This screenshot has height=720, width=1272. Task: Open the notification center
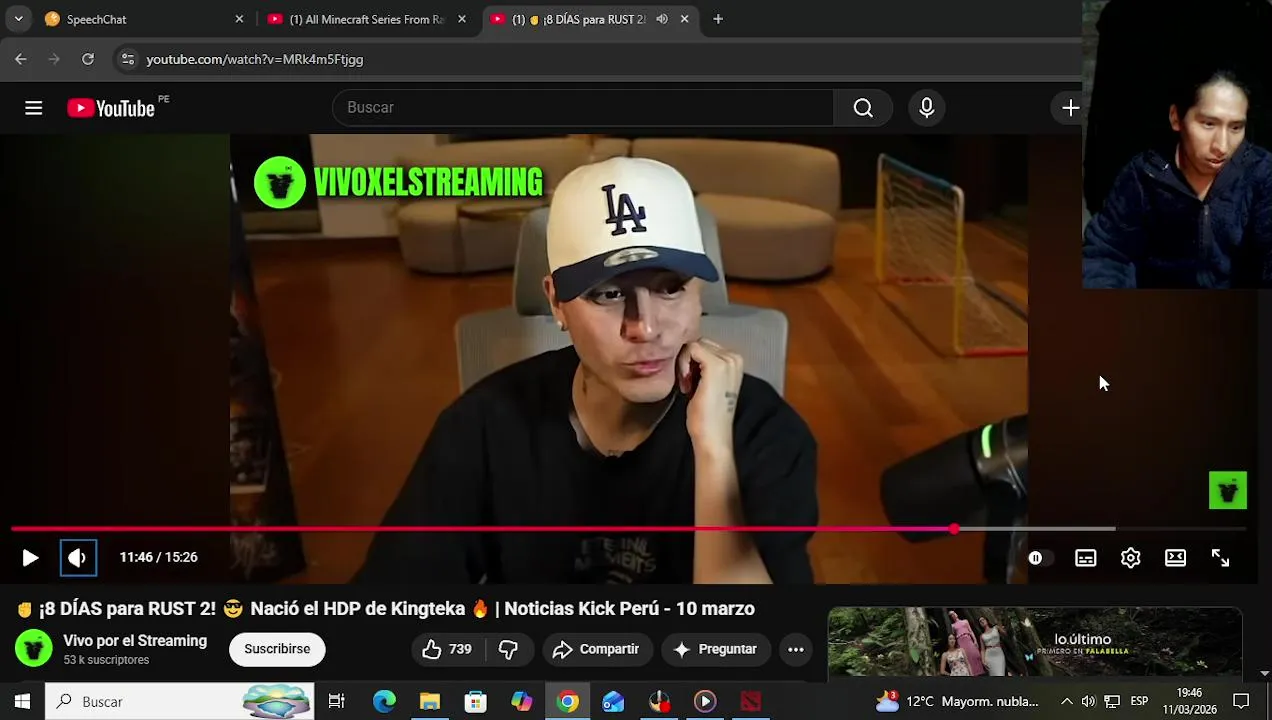[x=1241, y=701]
